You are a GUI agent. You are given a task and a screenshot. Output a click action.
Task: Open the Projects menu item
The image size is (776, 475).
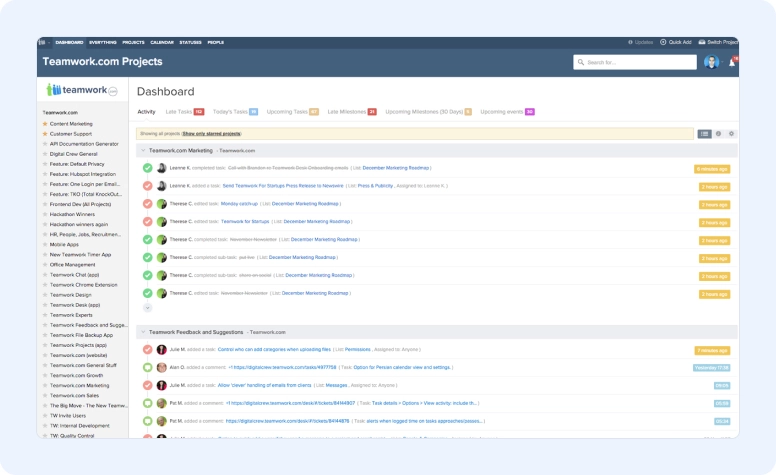click(133, 43)
